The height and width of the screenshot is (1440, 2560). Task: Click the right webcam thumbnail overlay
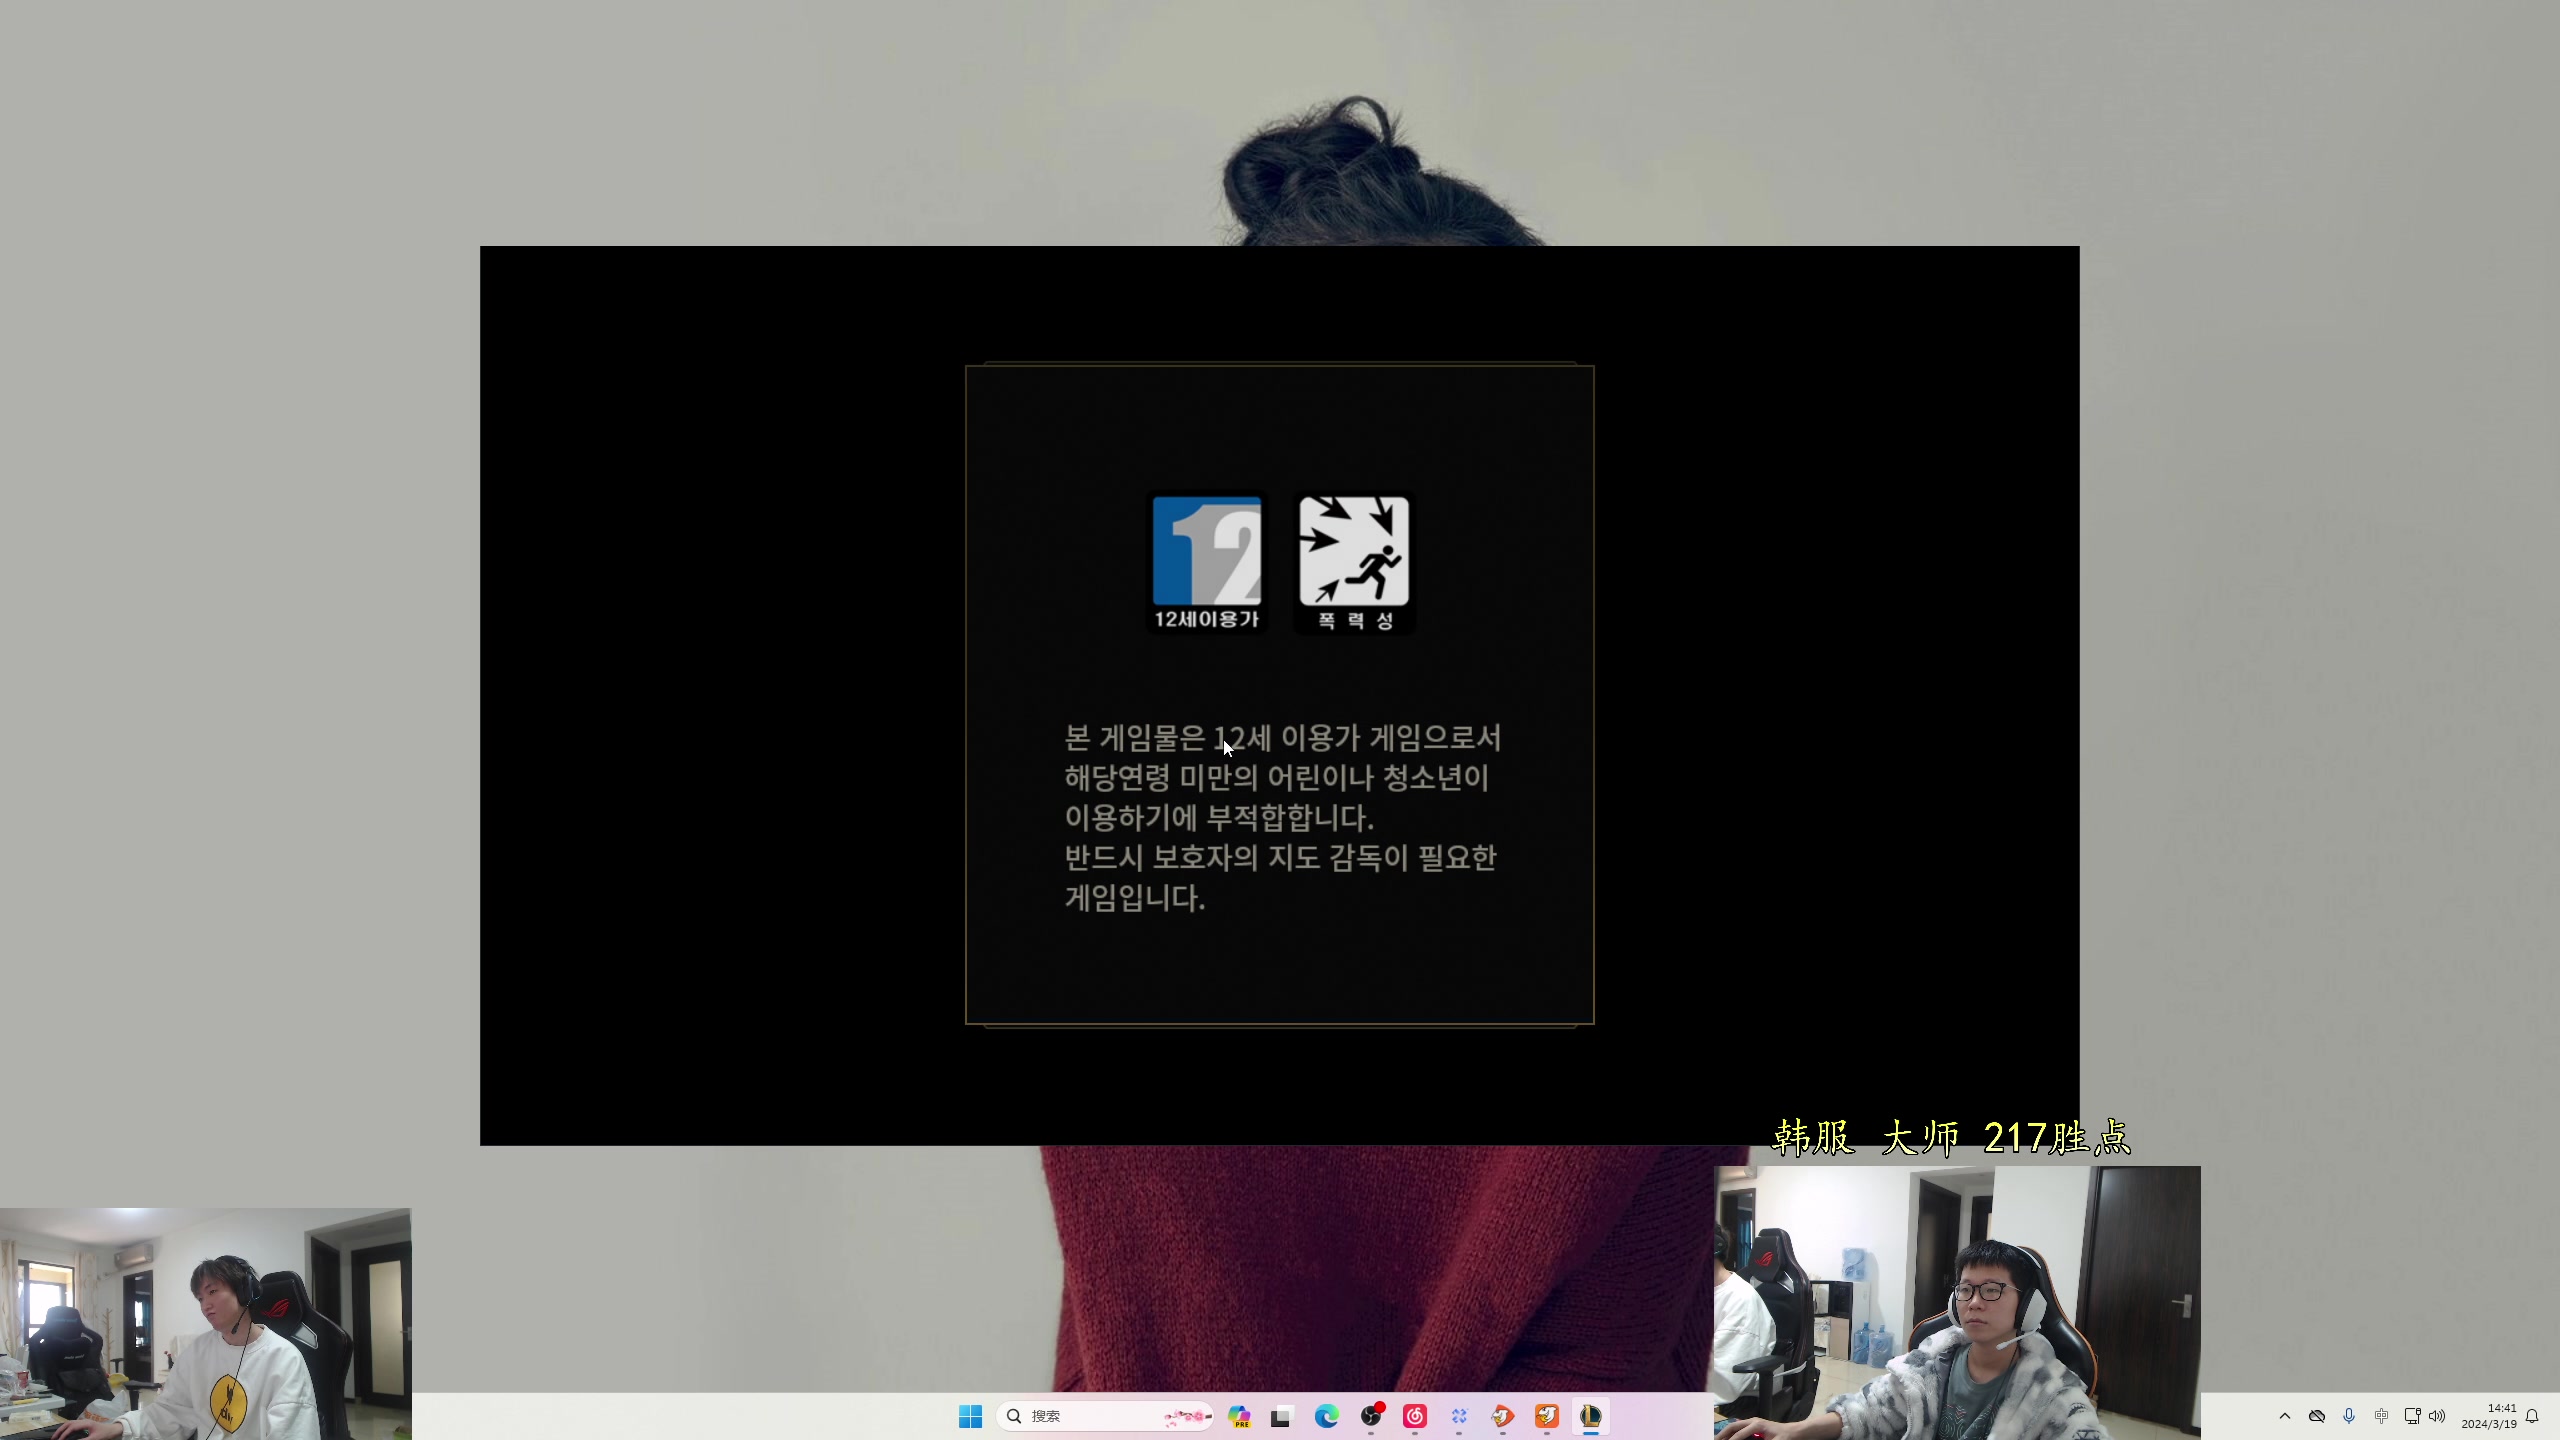(x=1957, y=1302)
